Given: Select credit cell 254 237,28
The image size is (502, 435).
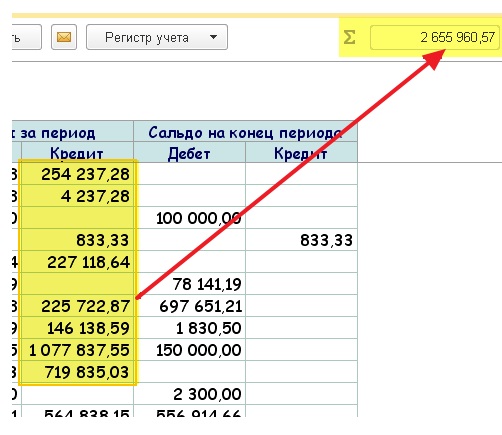Looking at the screenshot, I should (78, 174).
